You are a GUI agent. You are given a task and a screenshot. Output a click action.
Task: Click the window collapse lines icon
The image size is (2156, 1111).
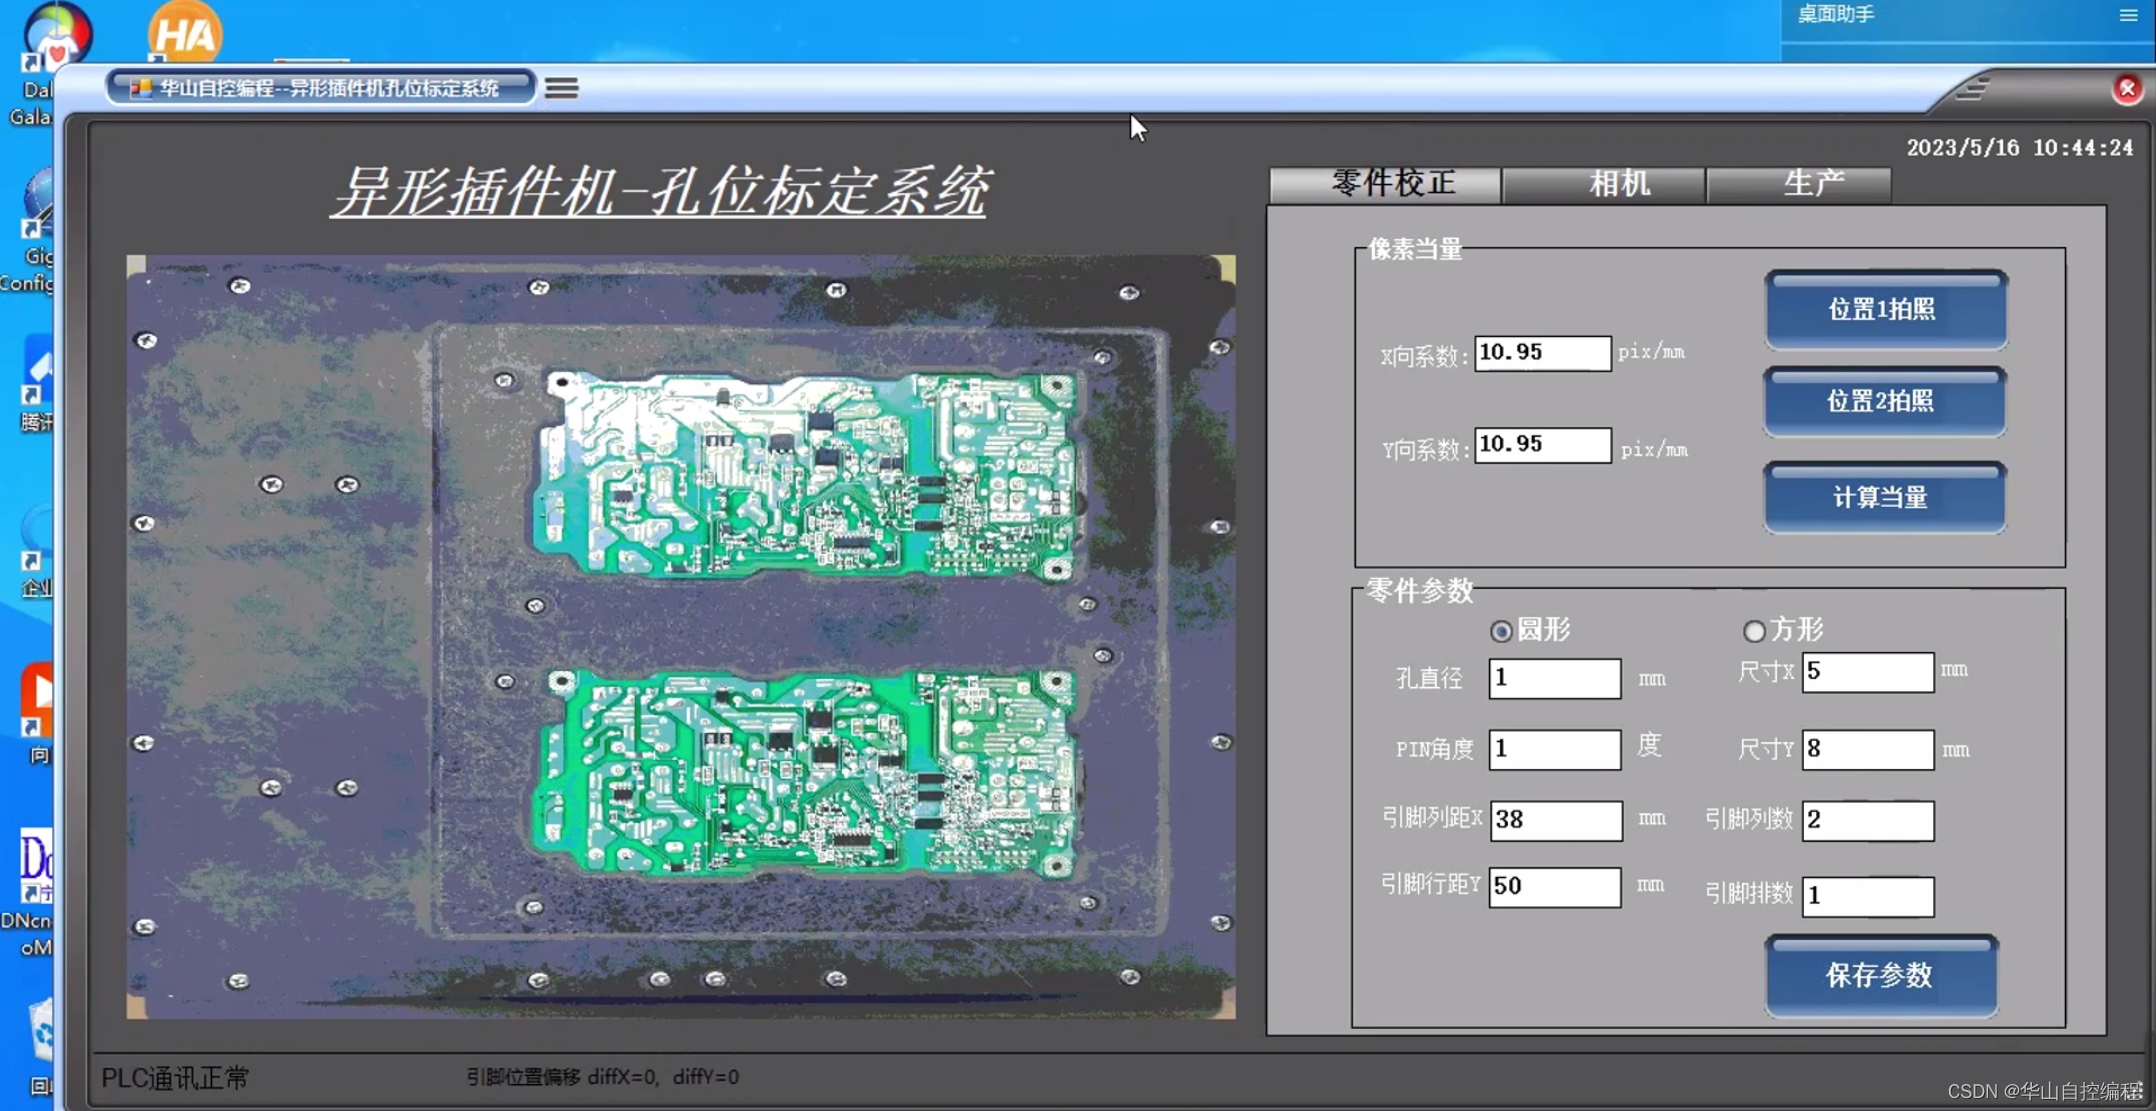coord(1973,88)
